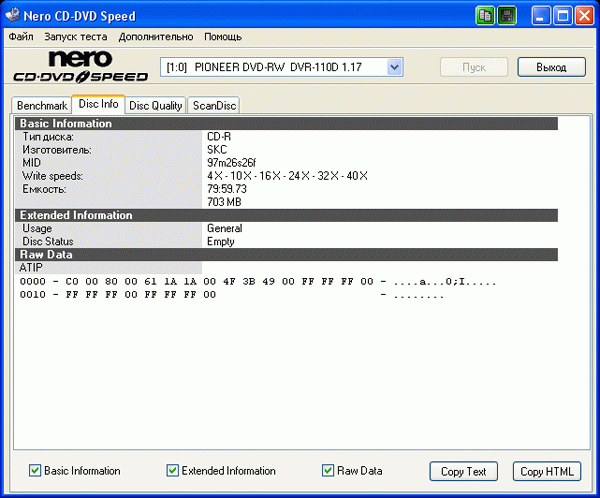The image size is (600, 498).
Task: Open the Дополнительно menu
Action: (x=156, y=37)
